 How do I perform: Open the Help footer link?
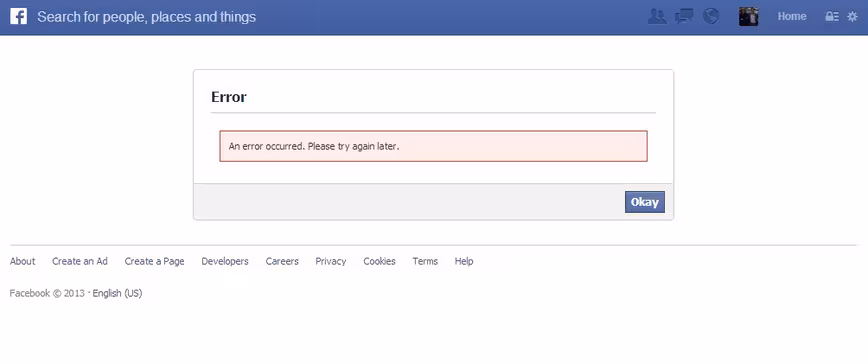coord(464,261)
